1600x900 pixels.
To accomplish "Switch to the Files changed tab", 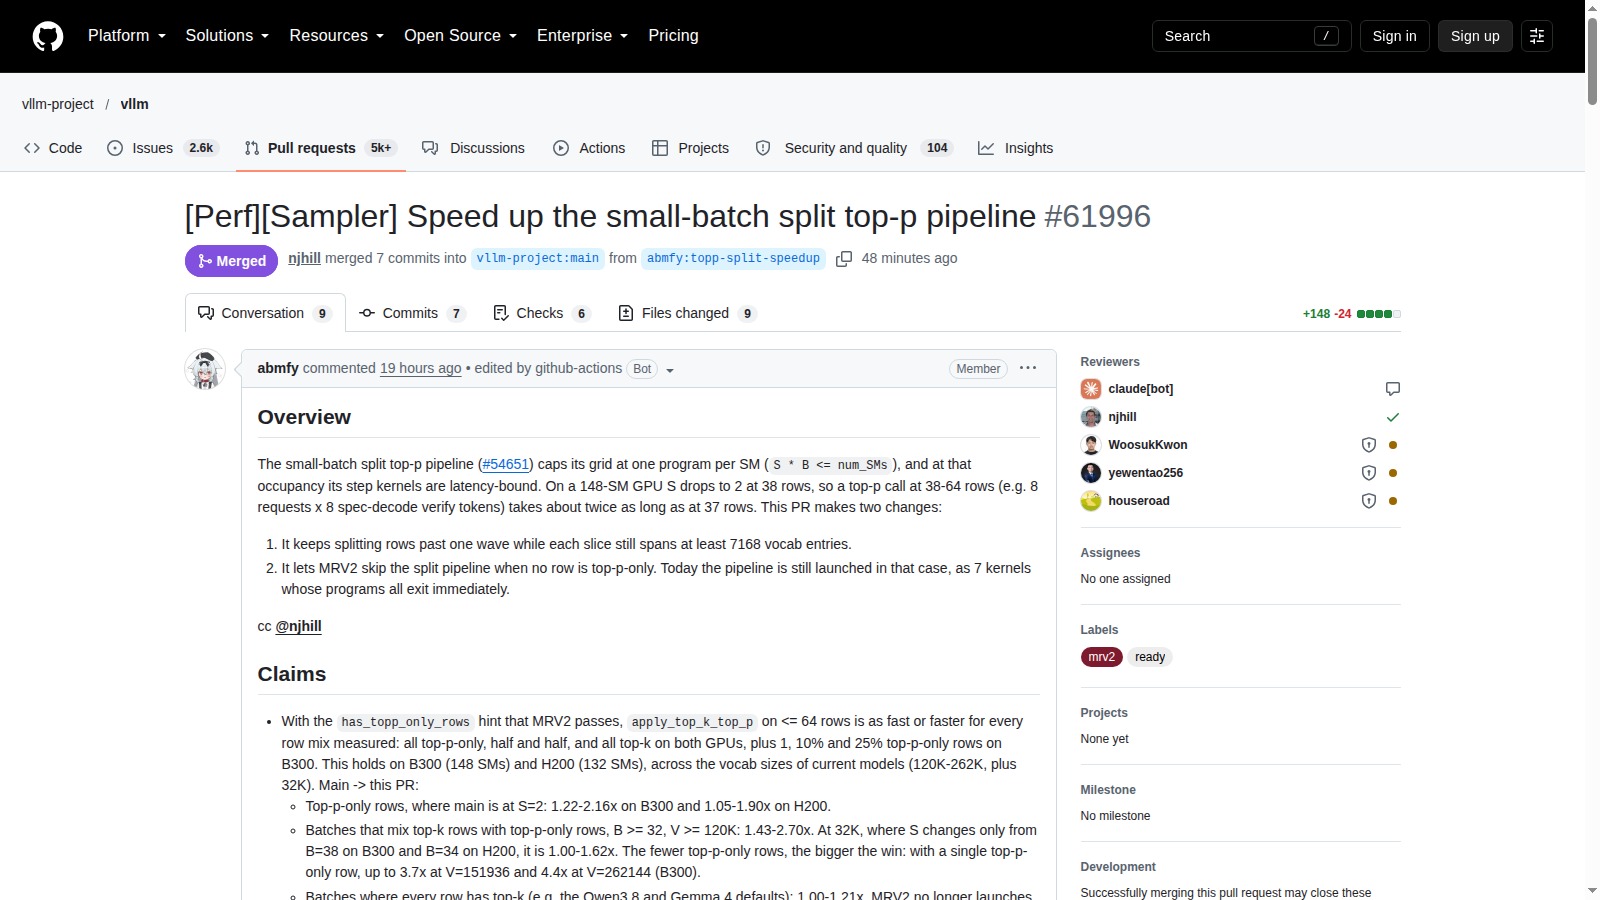I will click(x=687, y=313).
